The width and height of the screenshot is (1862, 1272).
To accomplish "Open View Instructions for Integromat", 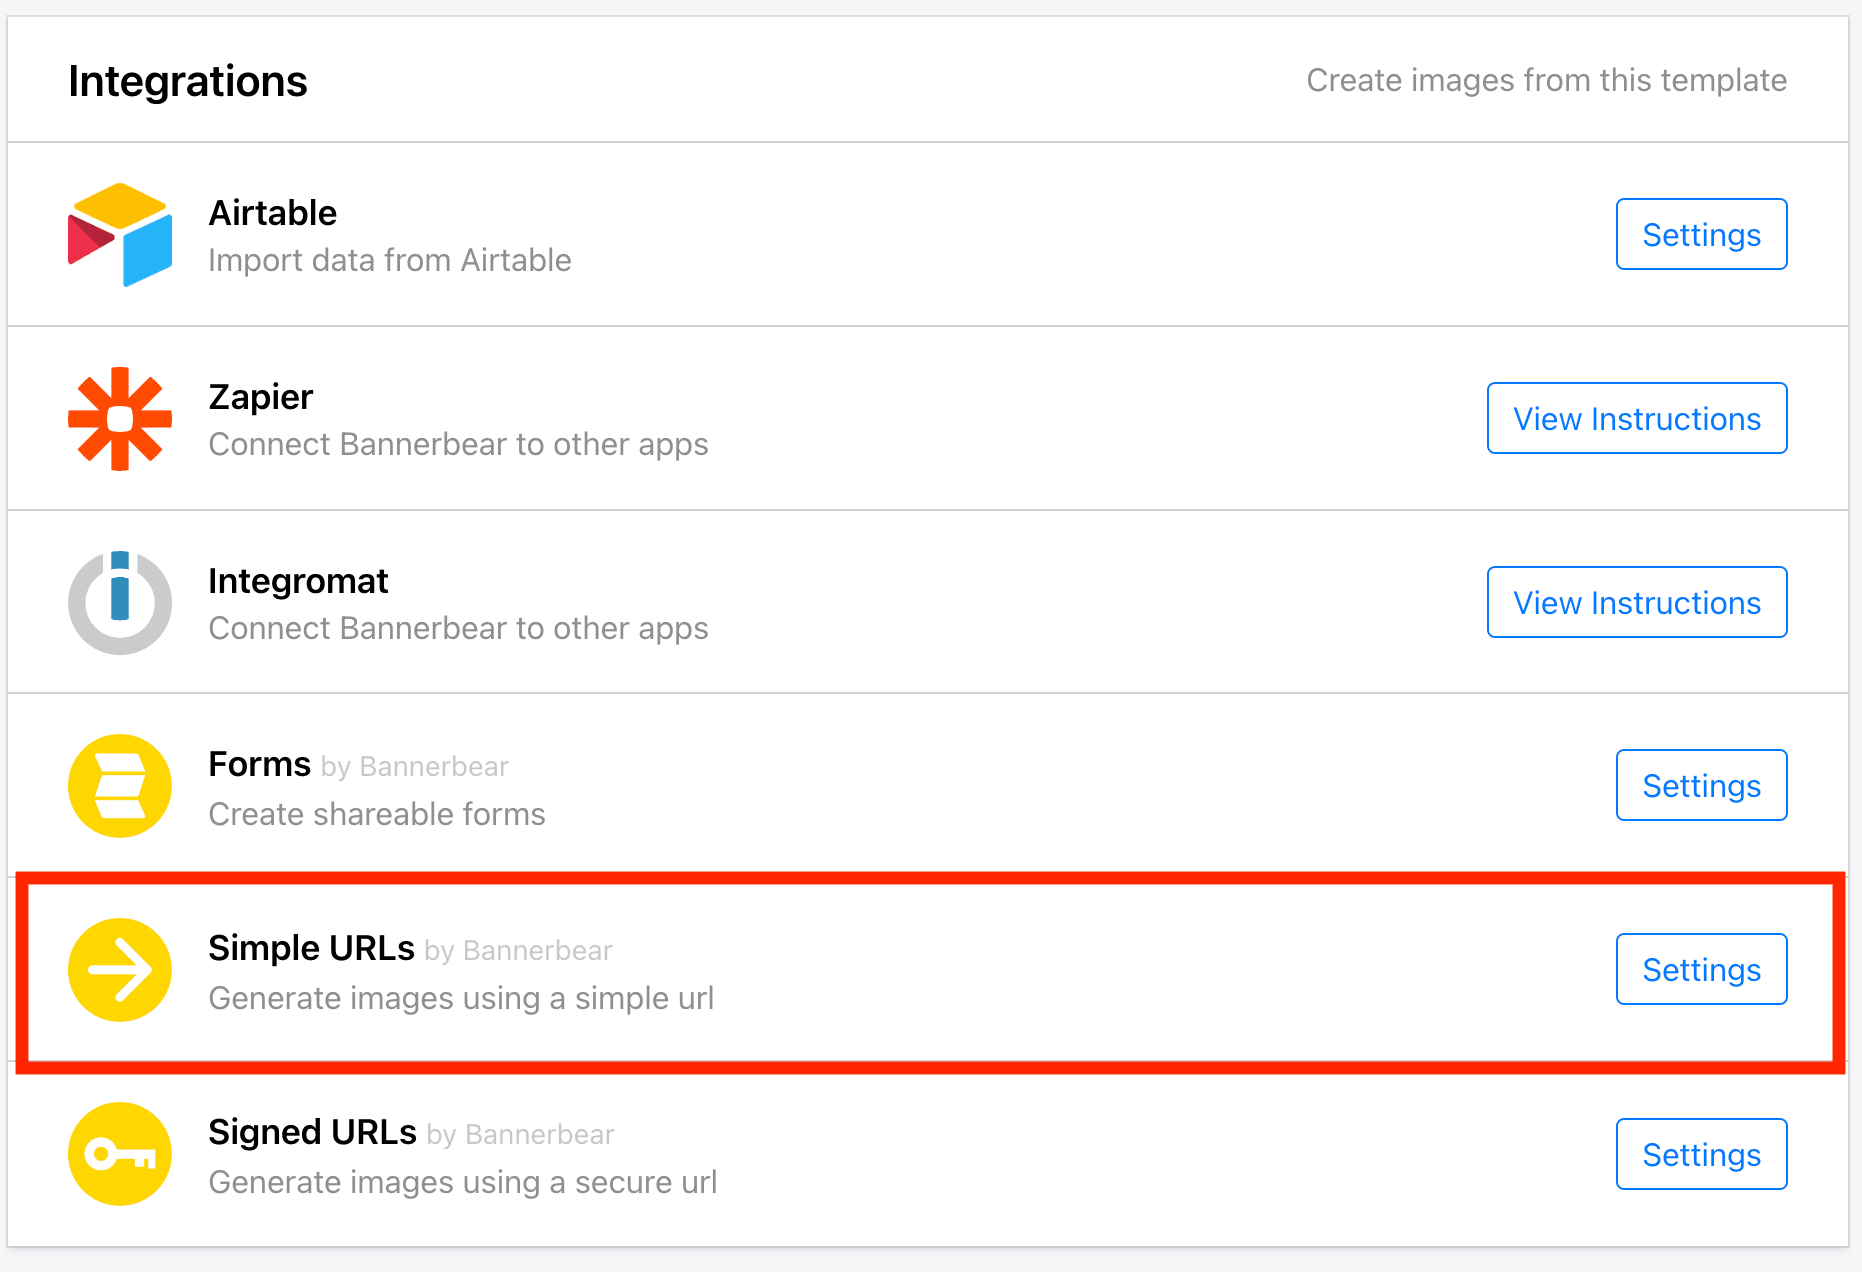I will click(x=1636, y=602).
